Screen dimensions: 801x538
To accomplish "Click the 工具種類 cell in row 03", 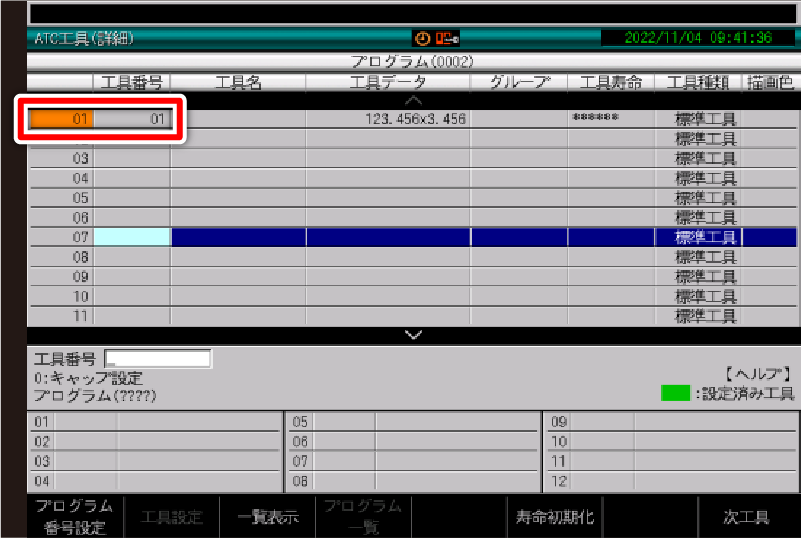I will 705,159.
